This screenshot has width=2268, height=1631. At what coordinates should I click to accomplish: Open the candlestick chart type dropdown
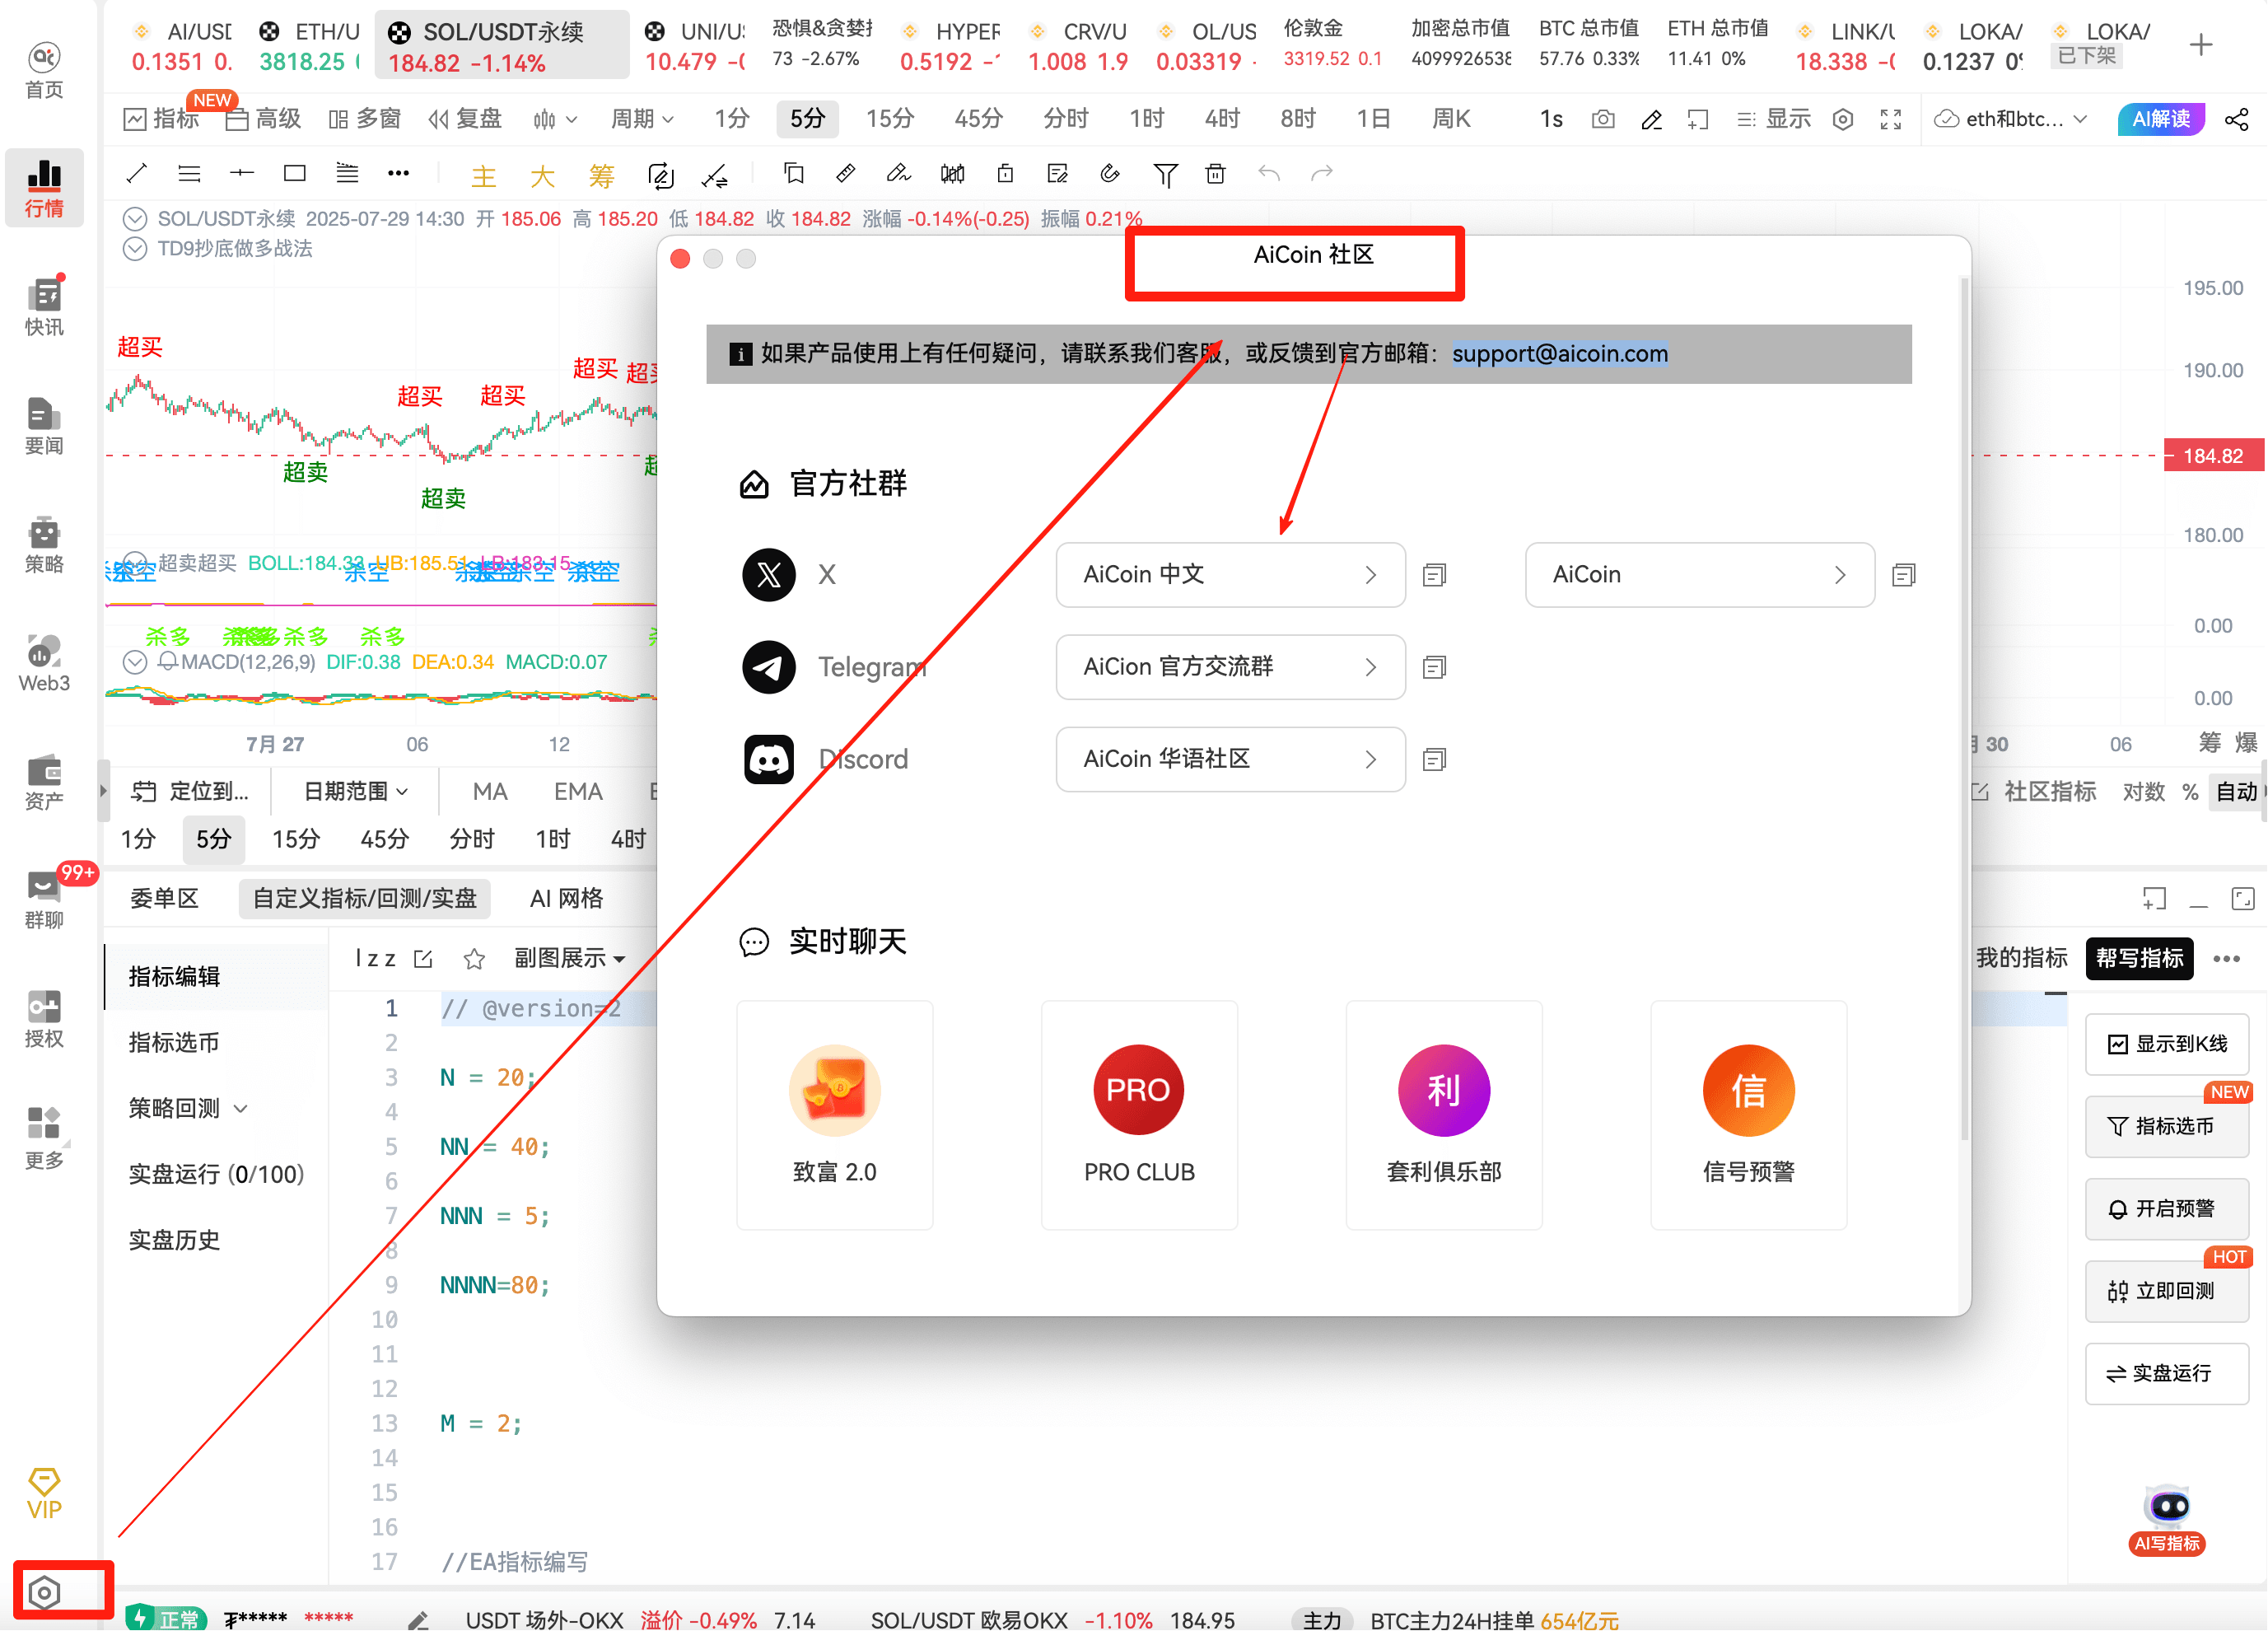(x=555, y=120)
